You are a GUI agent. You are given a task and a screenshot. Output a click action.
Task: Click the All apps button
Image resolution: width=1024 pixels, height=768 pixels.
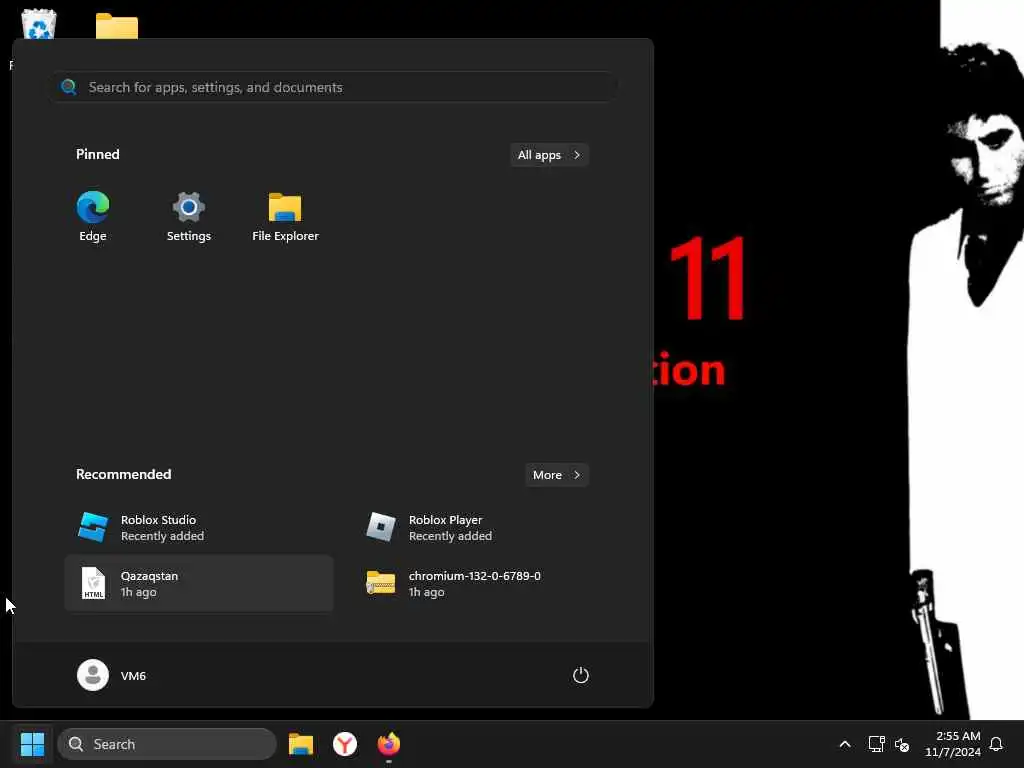[549, 155]
